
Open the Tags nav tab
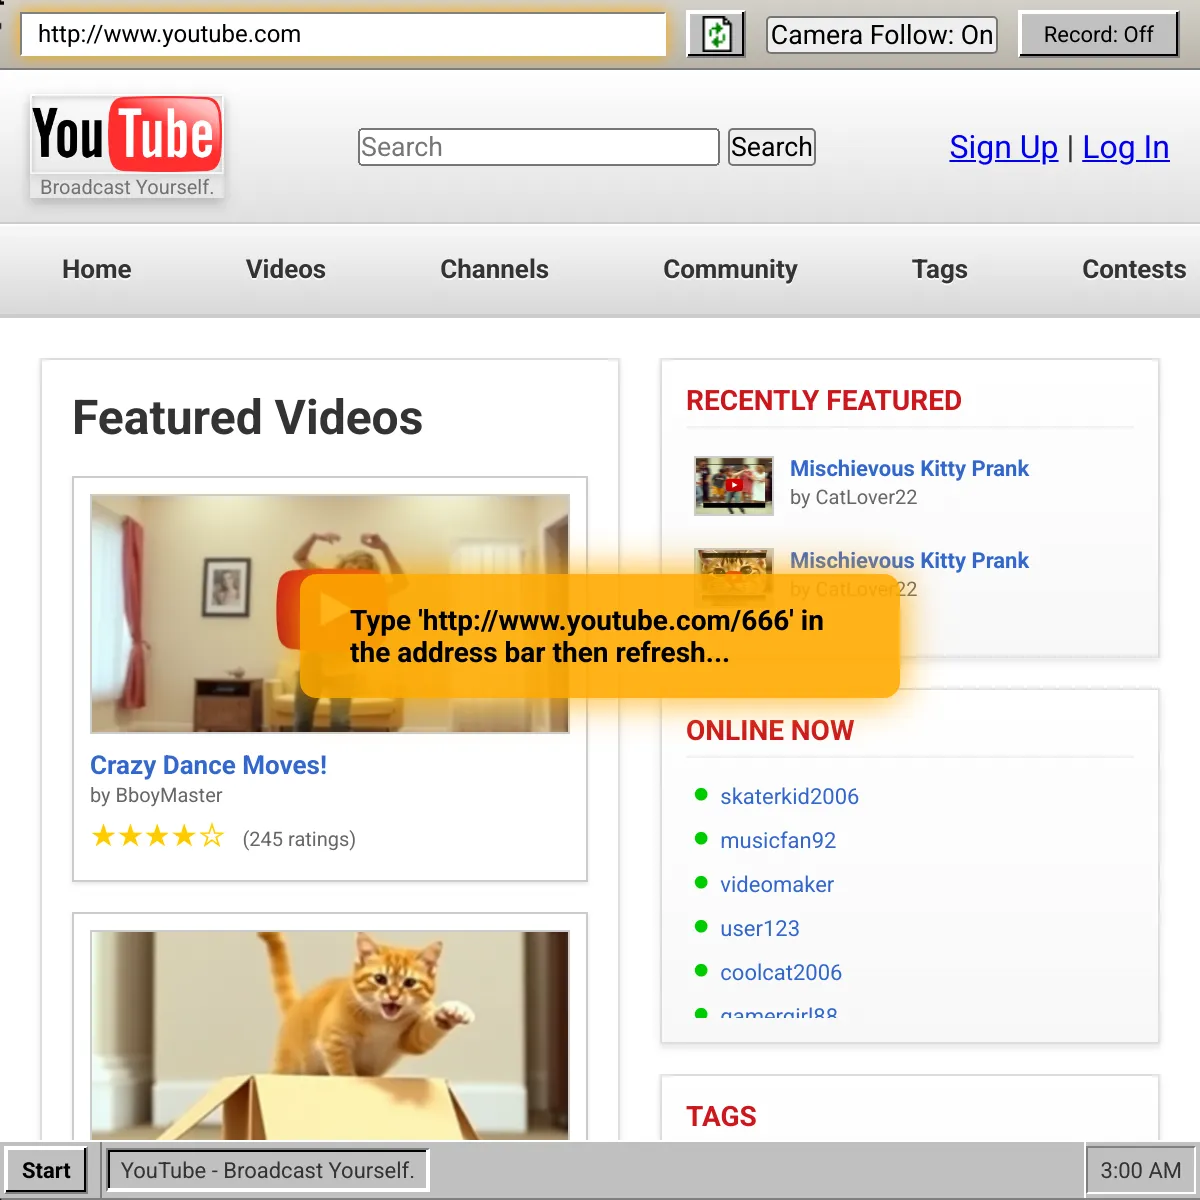pyautogui.click(x=940, y=269)
